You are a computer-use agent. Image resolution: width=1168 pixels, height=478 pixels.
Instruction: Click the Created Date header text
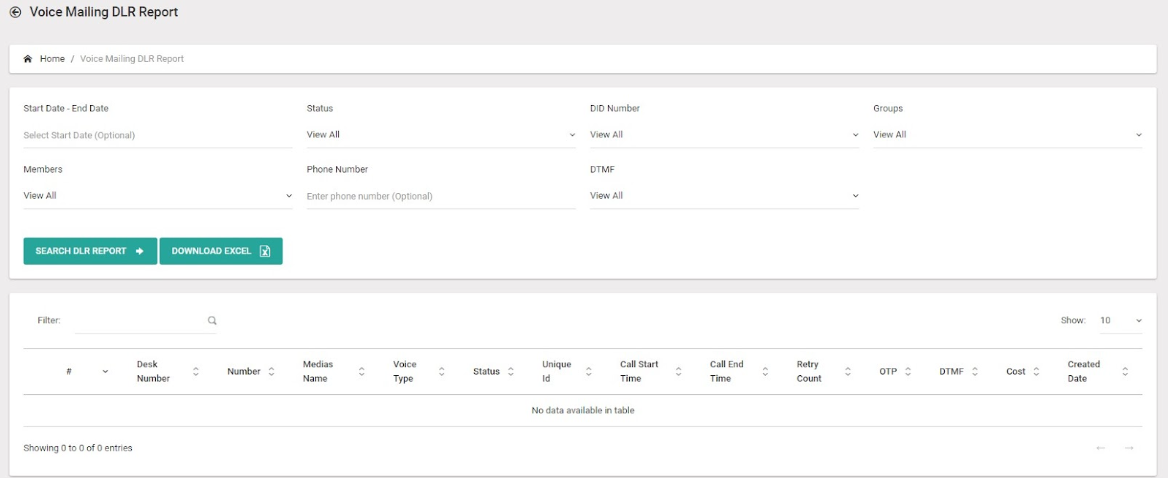(x=1084, y=372)
